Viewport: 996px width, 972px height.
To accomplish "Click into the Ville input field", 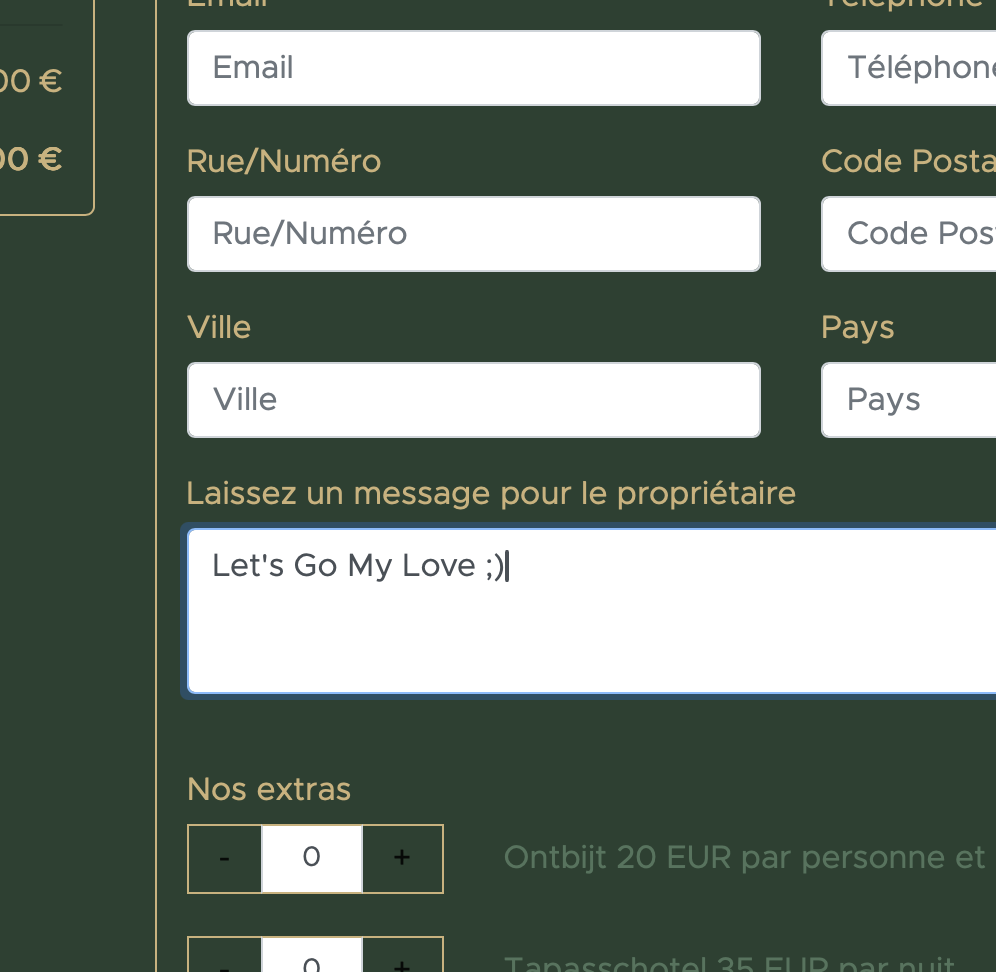I will coord(473,400).
